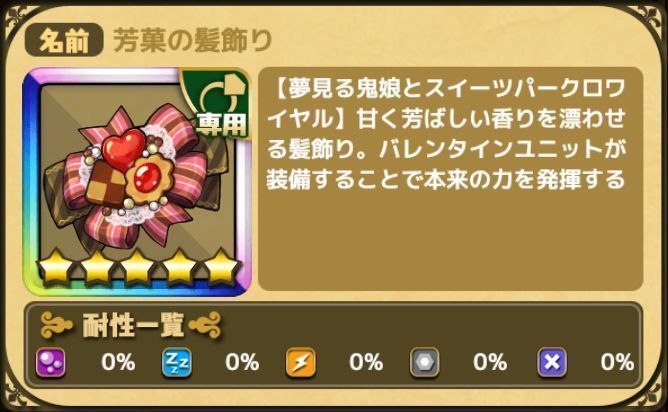Tap the orange lightning paralysis resistance icon
The width and height of the screenshot is (668, 412).
[301, 363]
